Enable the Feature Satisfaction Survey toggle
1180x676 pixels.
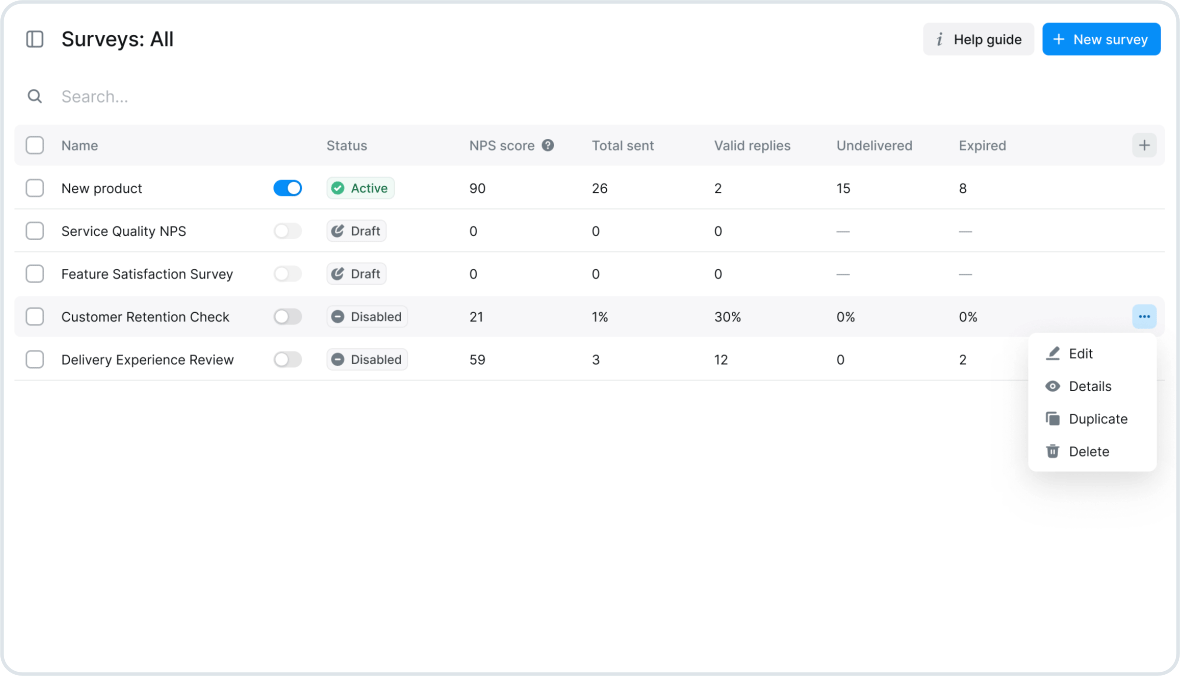click(x=287, y=274)
